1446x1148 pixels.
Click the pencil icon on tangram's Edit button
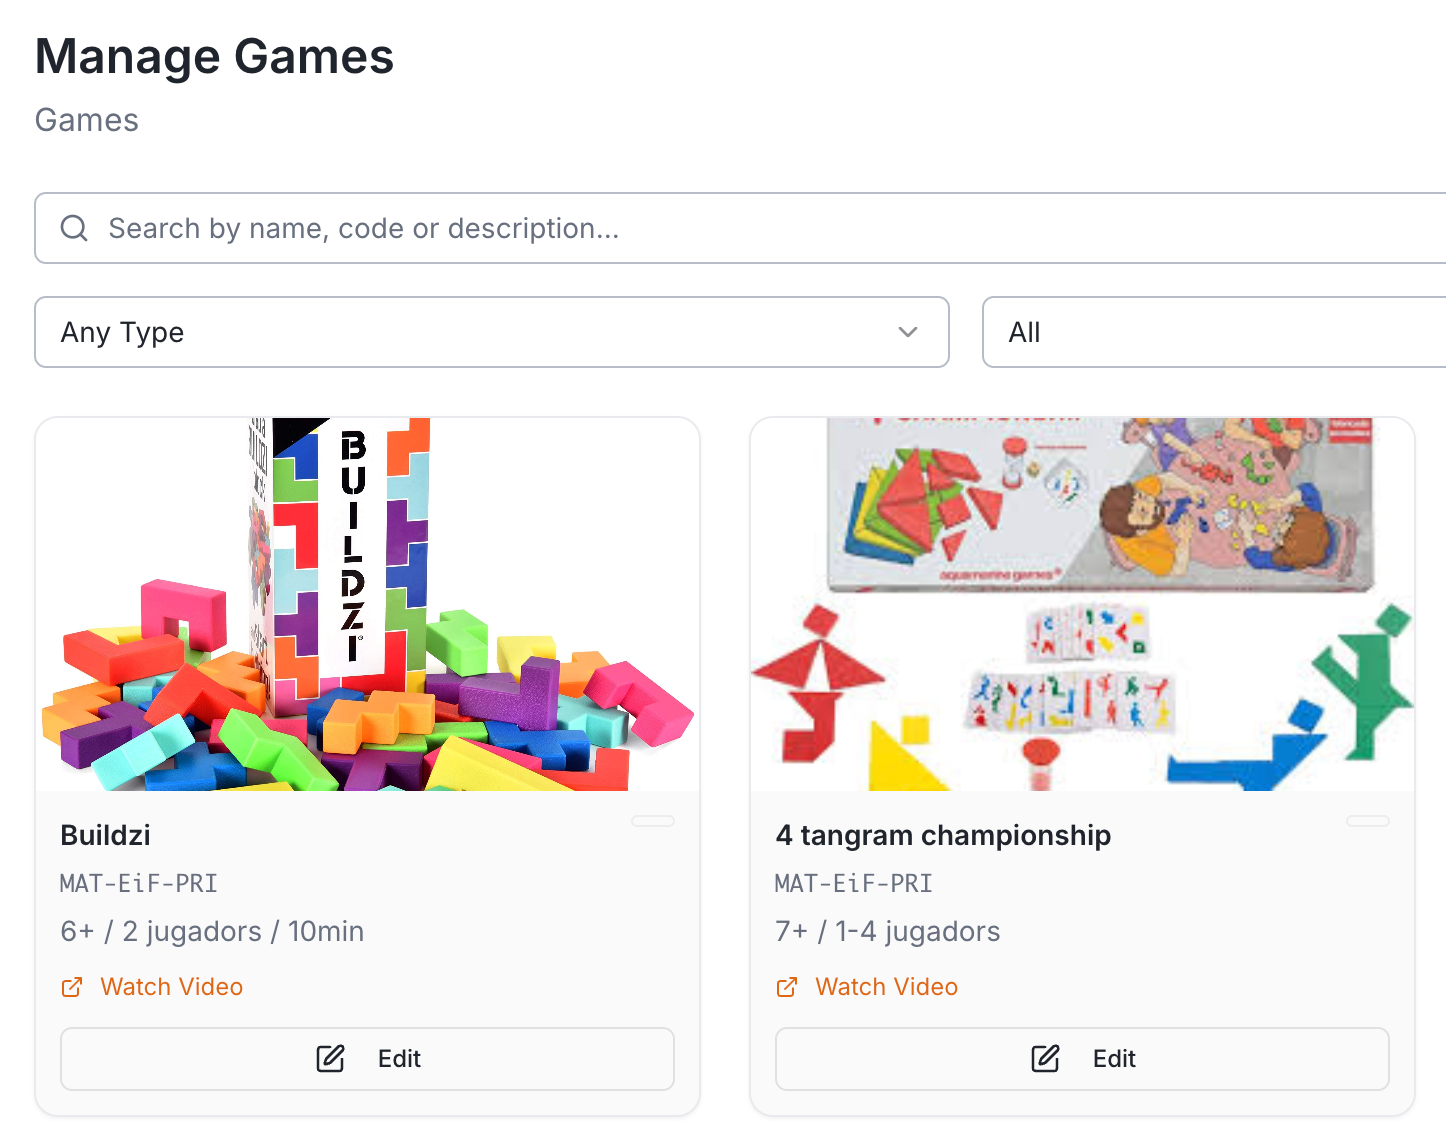point(1045,1059)
